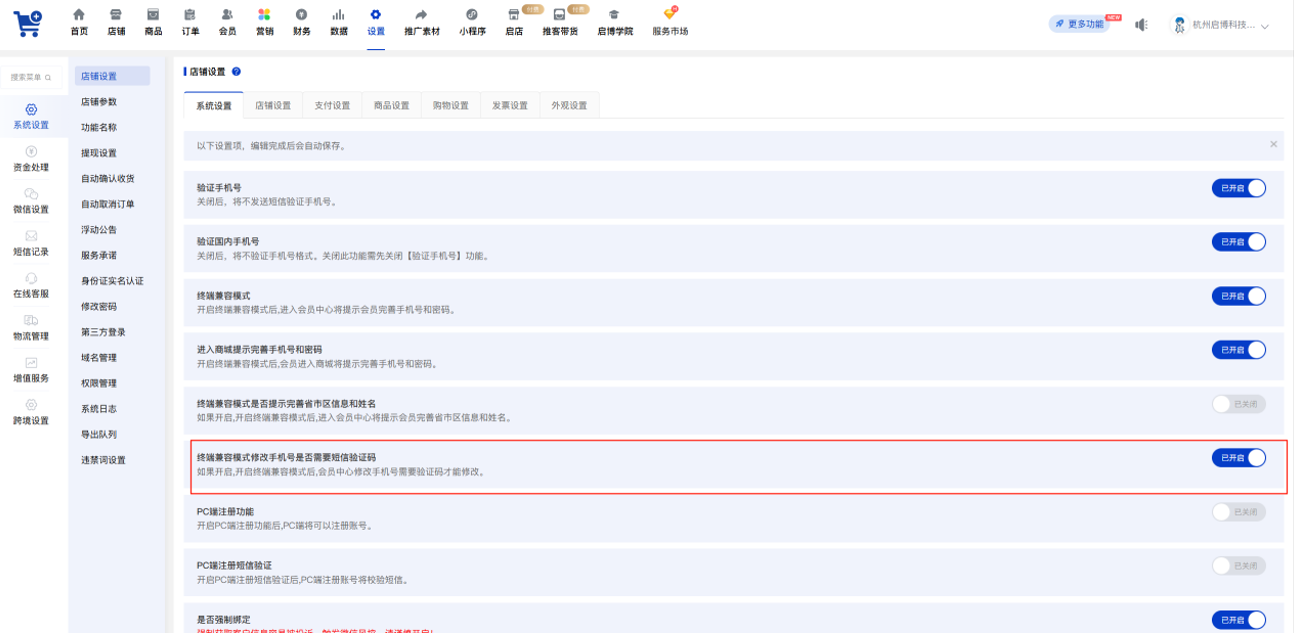Image resolution: width=1294 pixels, height=633 pixels.
Task: Toggle the 验证手机号 switch
Action: pyautogui.click(x=1239, y=187)
